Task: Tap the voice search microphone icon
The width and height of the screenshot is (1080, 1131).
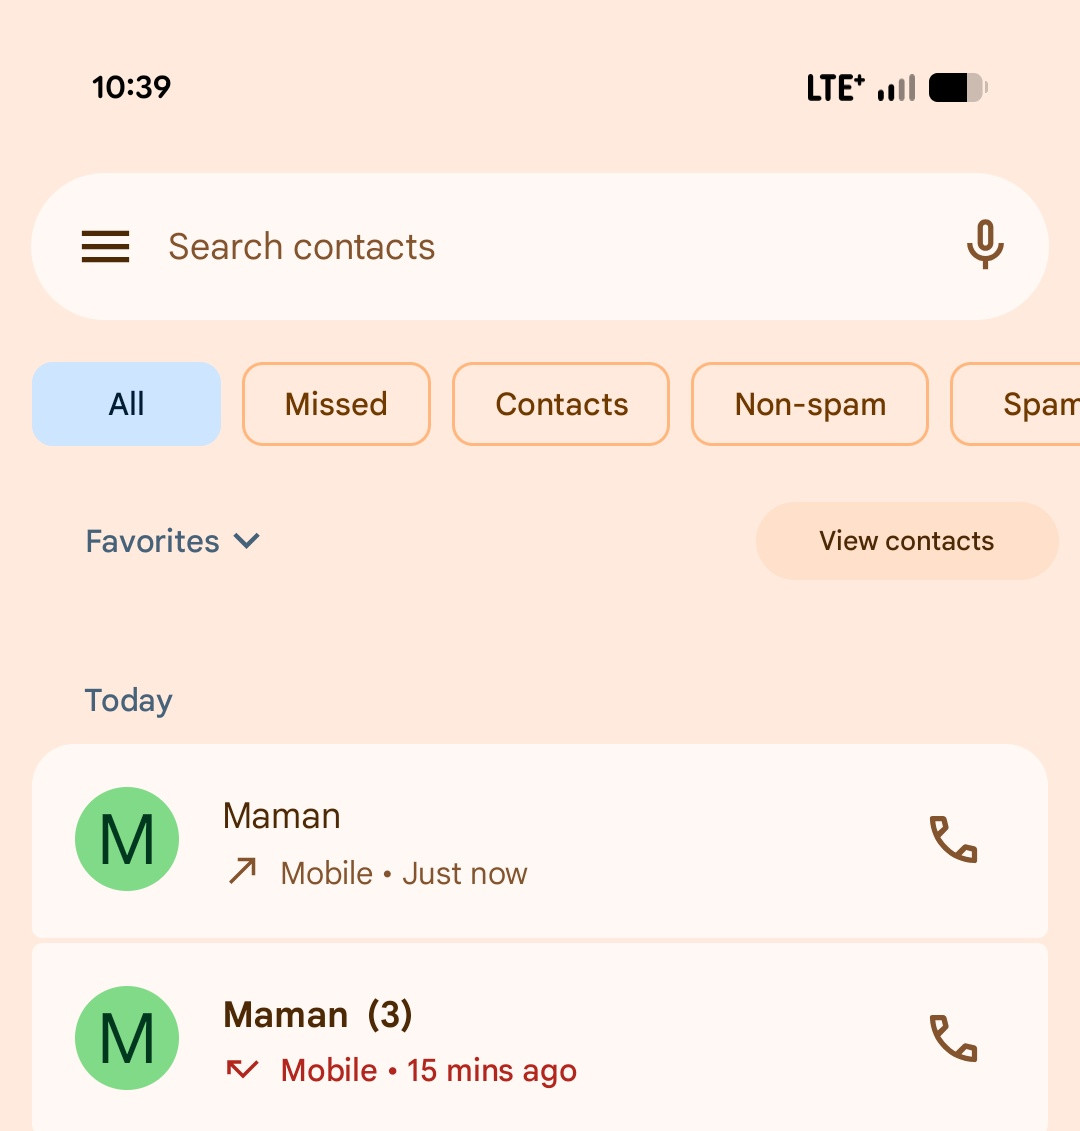Action: point(985,245)
